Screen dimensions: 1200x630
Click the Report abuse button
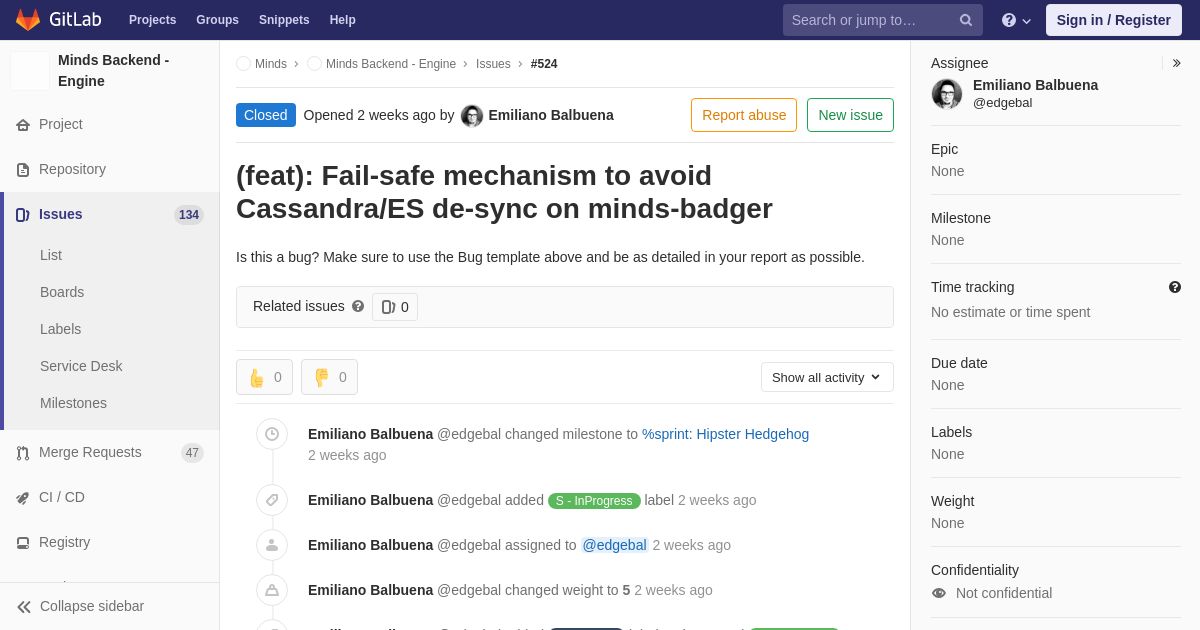744,115
